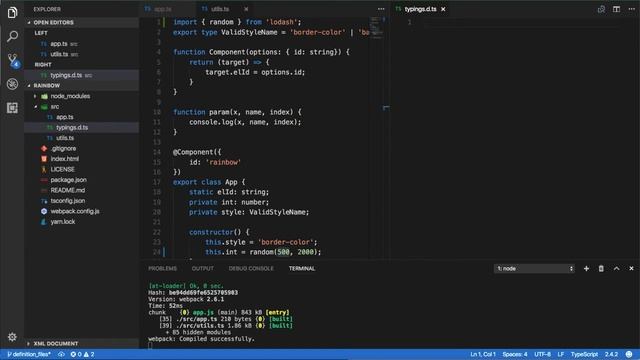
Task: Select the Terminal panel tab
Action: 302,269
